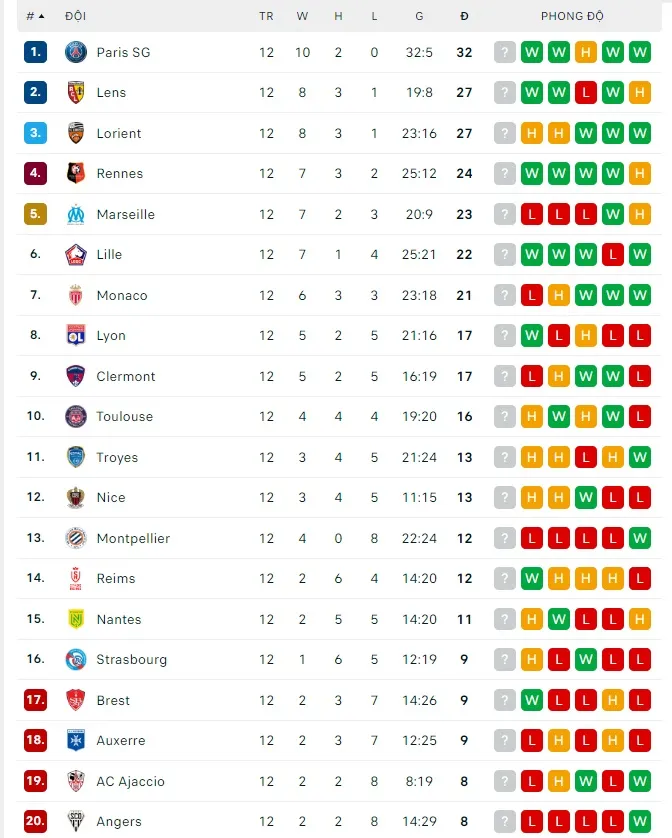Click the green W badge in Paris SG form

[x=531, y=51]
